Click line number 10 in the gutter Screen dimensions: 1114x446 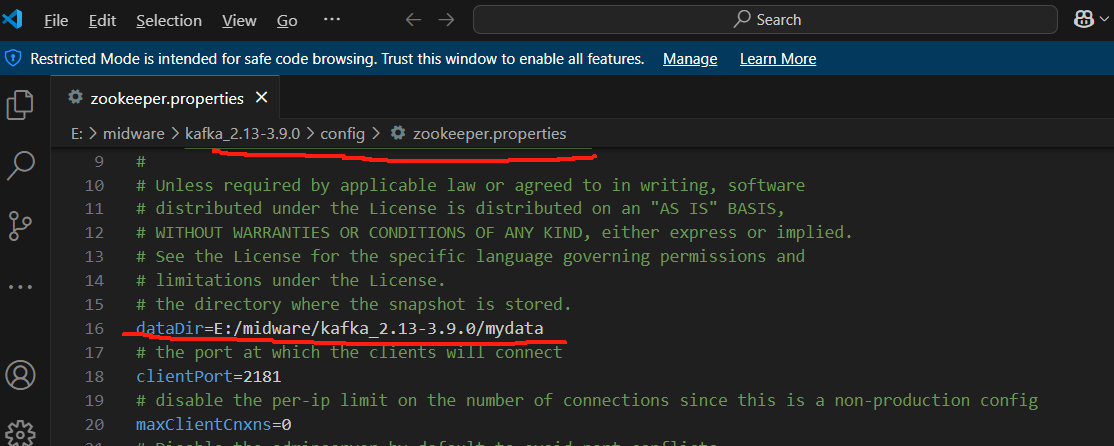tap(94, 186)
